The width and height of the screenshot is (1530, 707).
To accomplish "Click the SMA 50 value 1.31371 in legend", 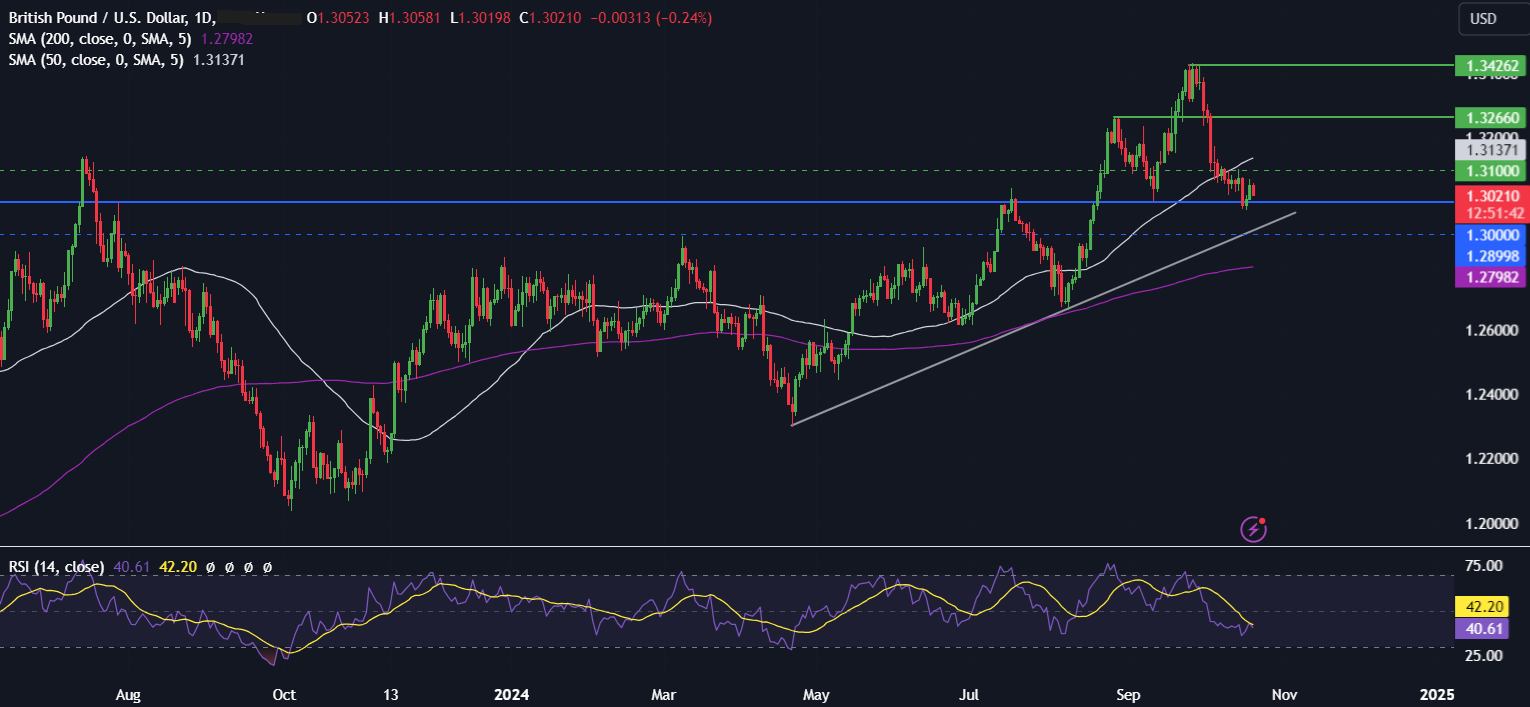I will (x=217, y=60).
